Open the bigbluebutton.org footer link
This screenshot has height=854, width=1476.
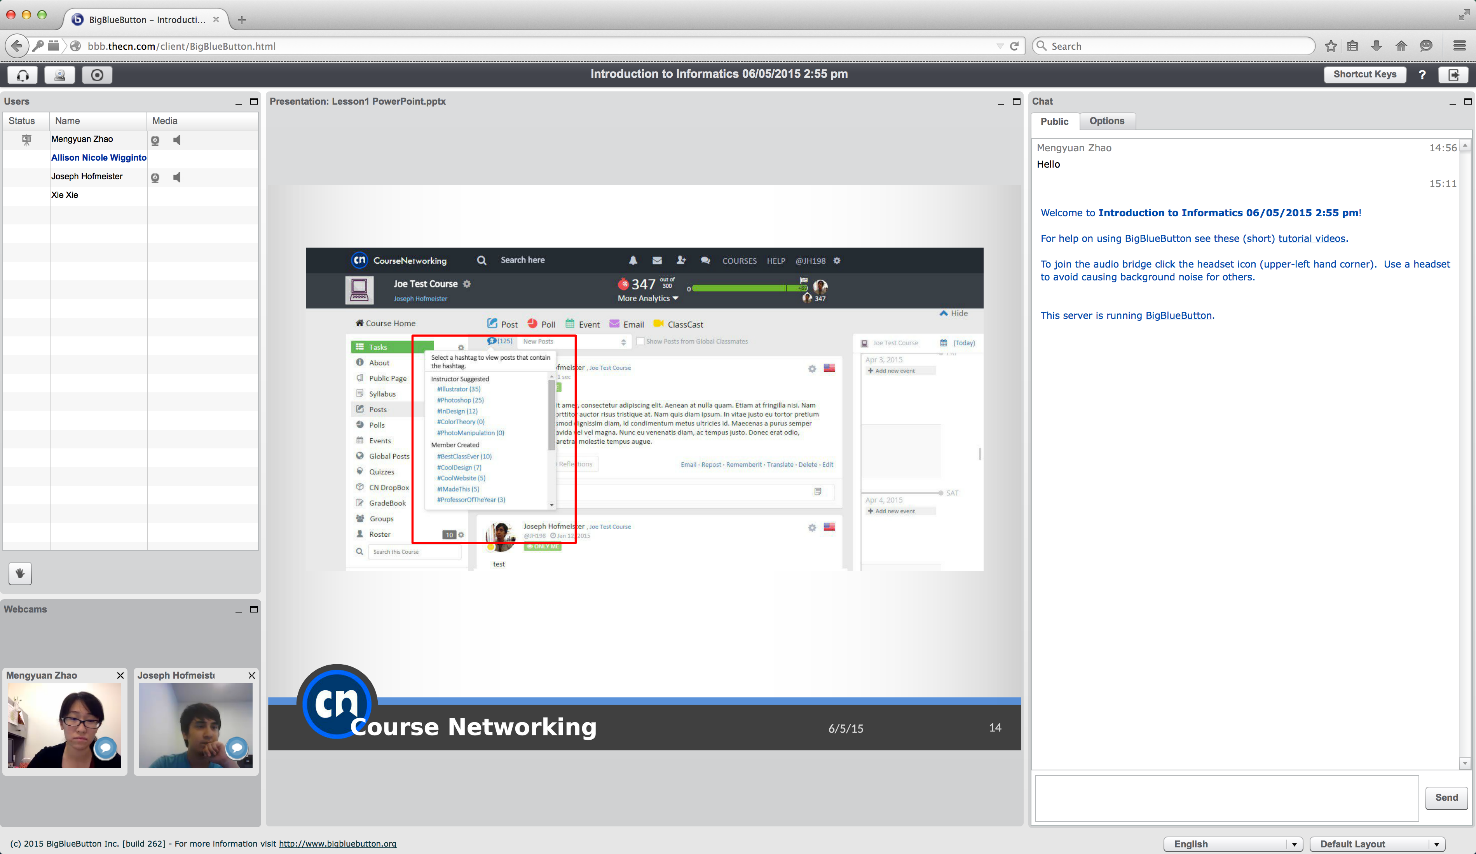[x=338, y=844]
